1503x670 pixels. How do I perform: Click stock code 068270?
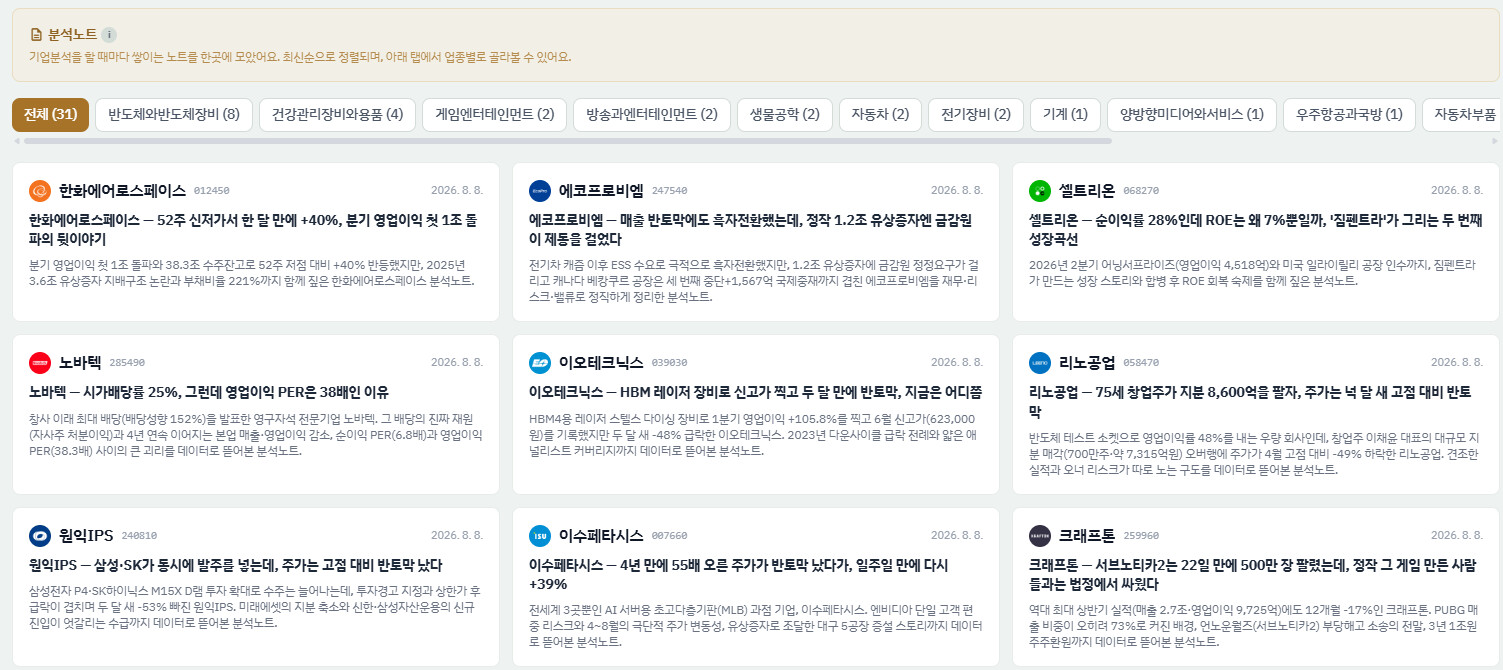1141,191
